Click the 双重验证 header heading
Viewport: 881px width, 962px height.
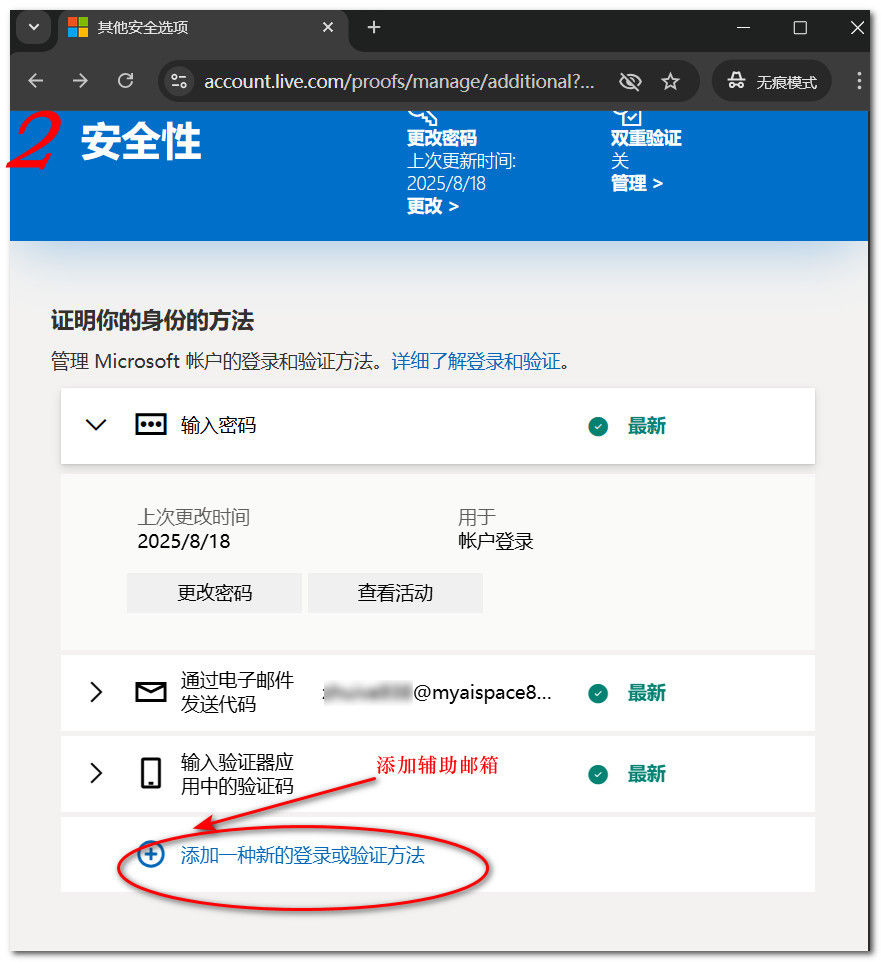pos(646,138)
